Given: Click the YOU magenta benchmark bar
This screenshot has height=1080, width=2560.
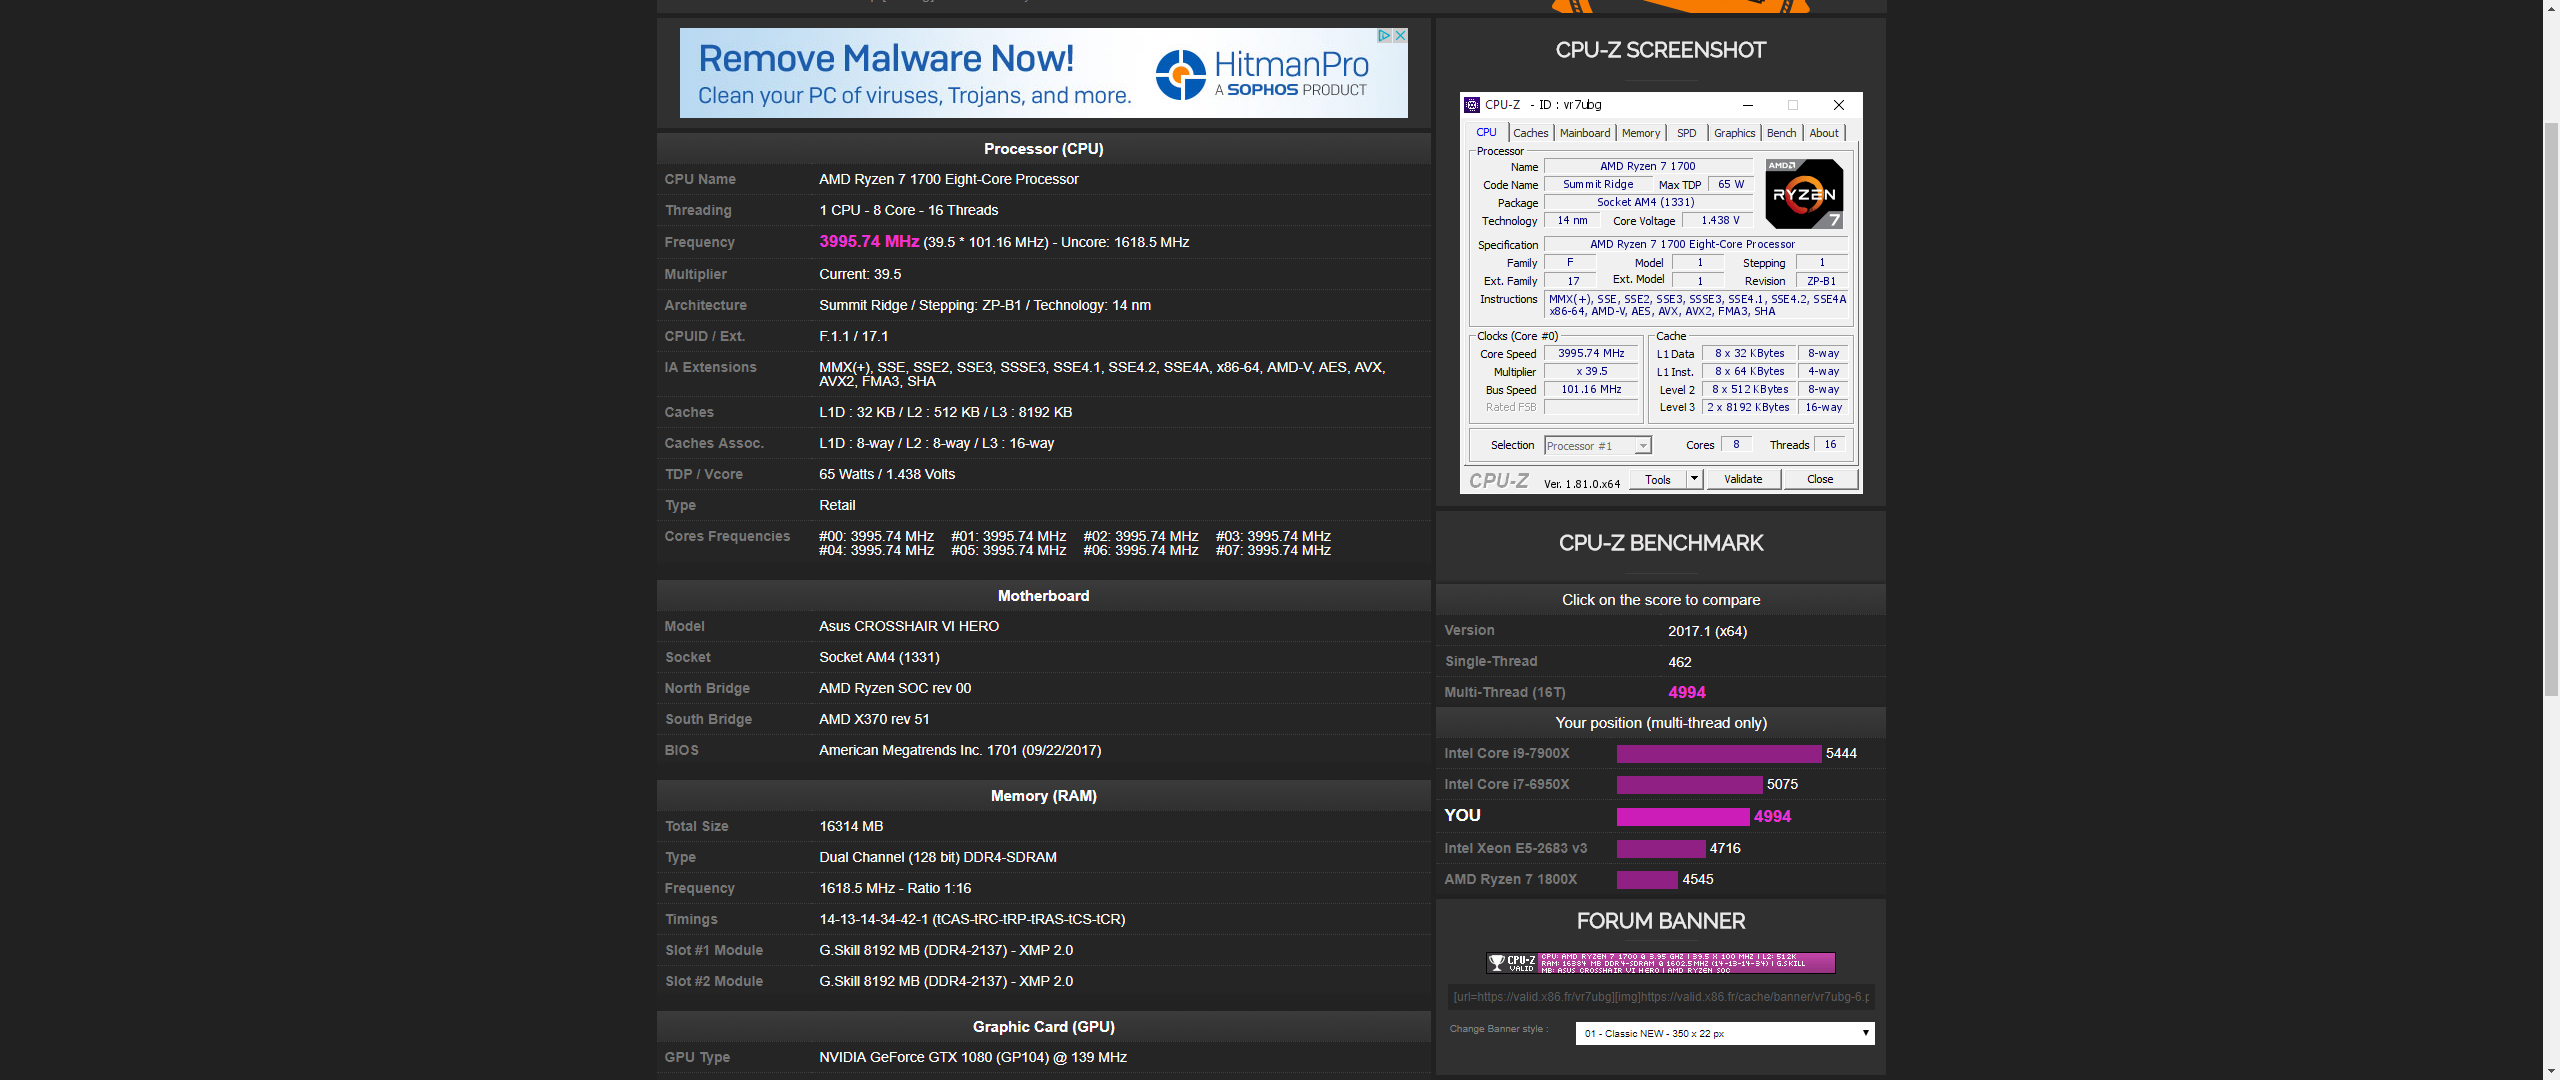Looking at the screenshot, I should pyautogui.click(x=1682, y=816).
